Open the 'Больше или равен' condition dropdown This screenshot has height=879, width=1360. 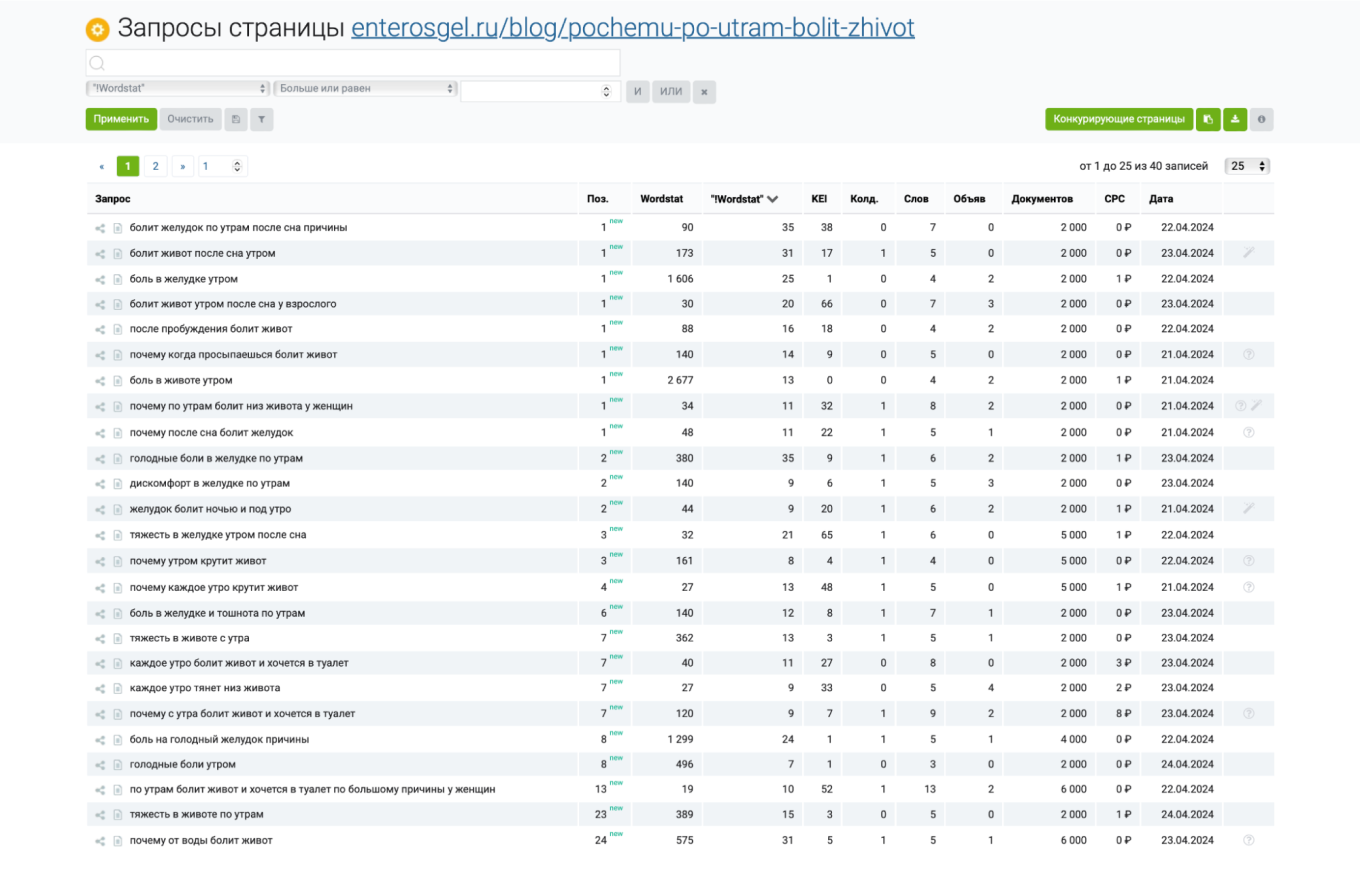pos(365,89)
